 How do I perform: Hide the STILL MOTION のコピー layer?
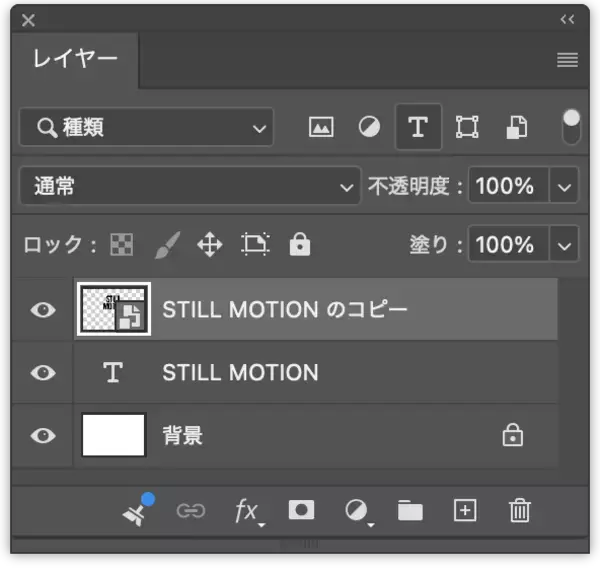43,310
